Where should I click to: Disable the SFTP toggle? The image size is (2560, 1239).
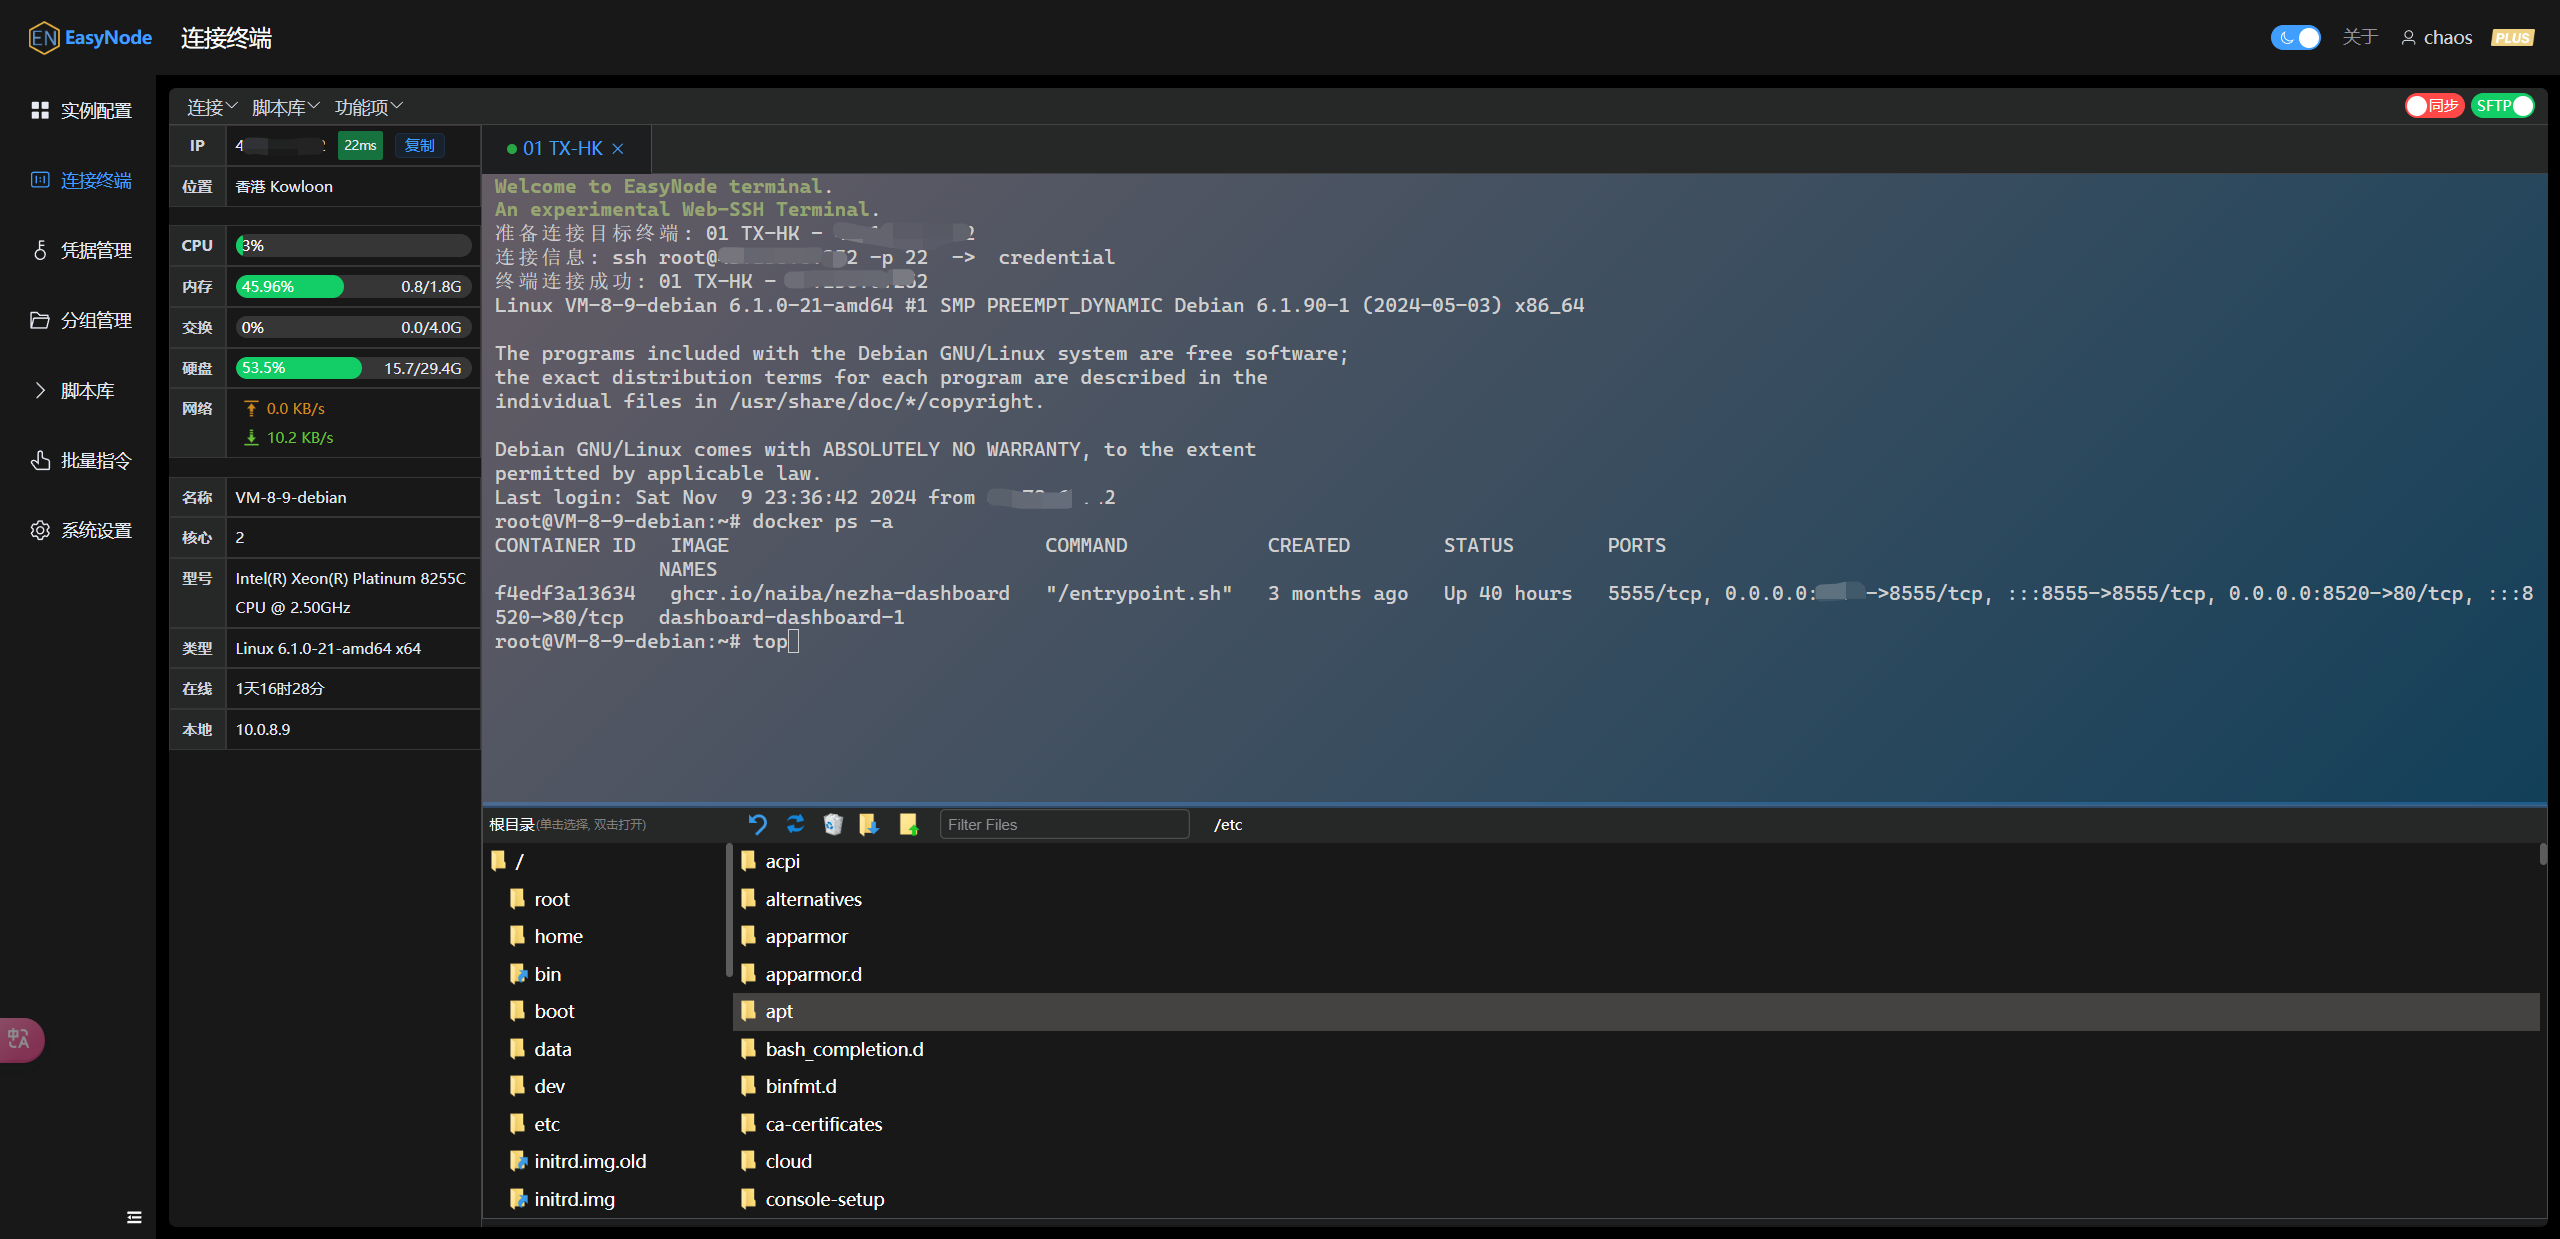tap(2504, 106)
